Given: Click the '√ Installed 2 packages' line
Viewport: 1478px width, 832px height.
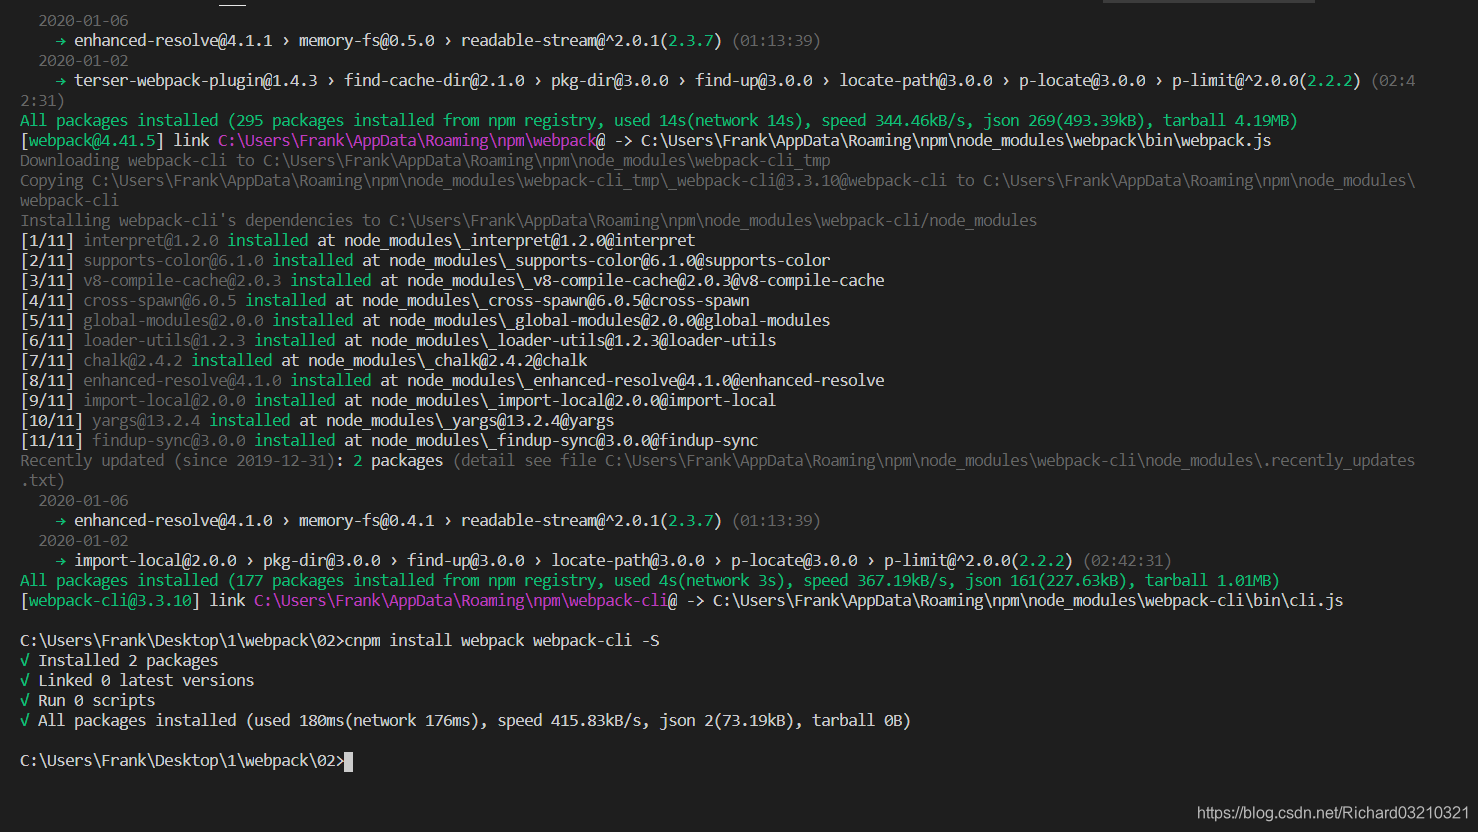Looking at the screenshot, I should coord(119,660).
